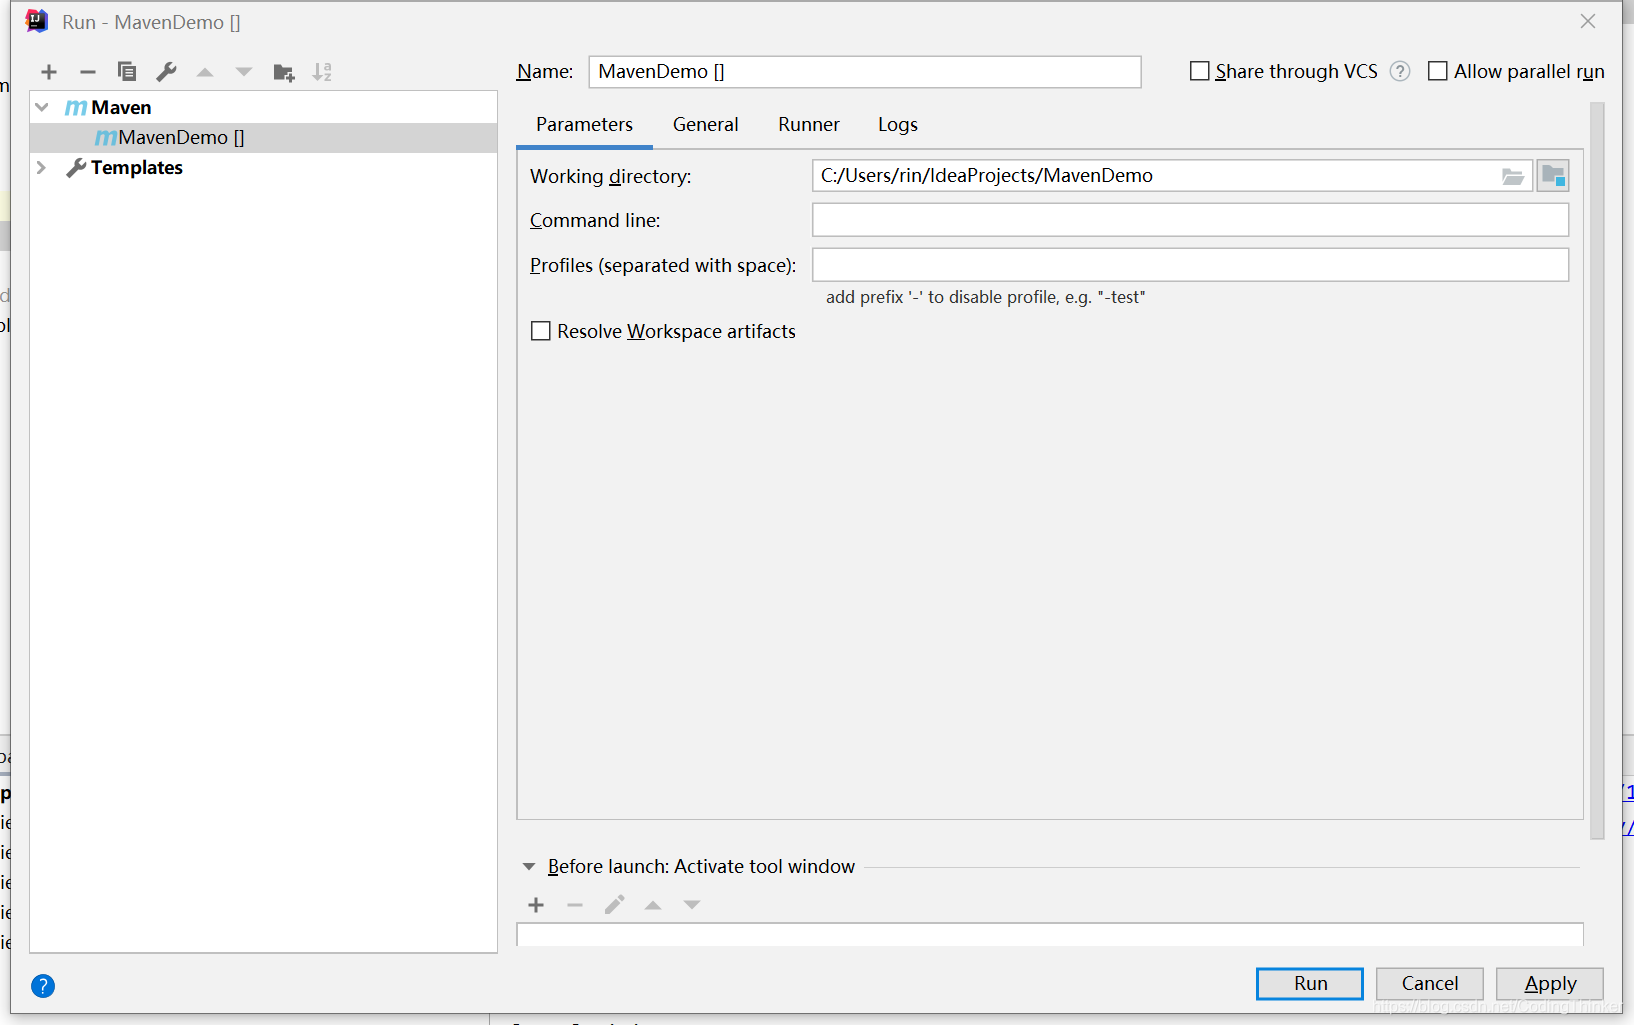
Task: Focus the Profiles input field
Action: (x=1190, y=265)
